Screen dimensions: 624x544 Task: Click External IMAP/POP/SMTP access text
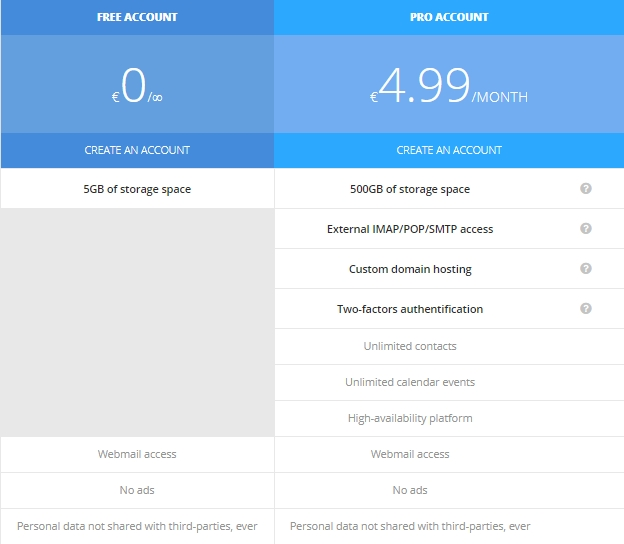click(410, 229)
